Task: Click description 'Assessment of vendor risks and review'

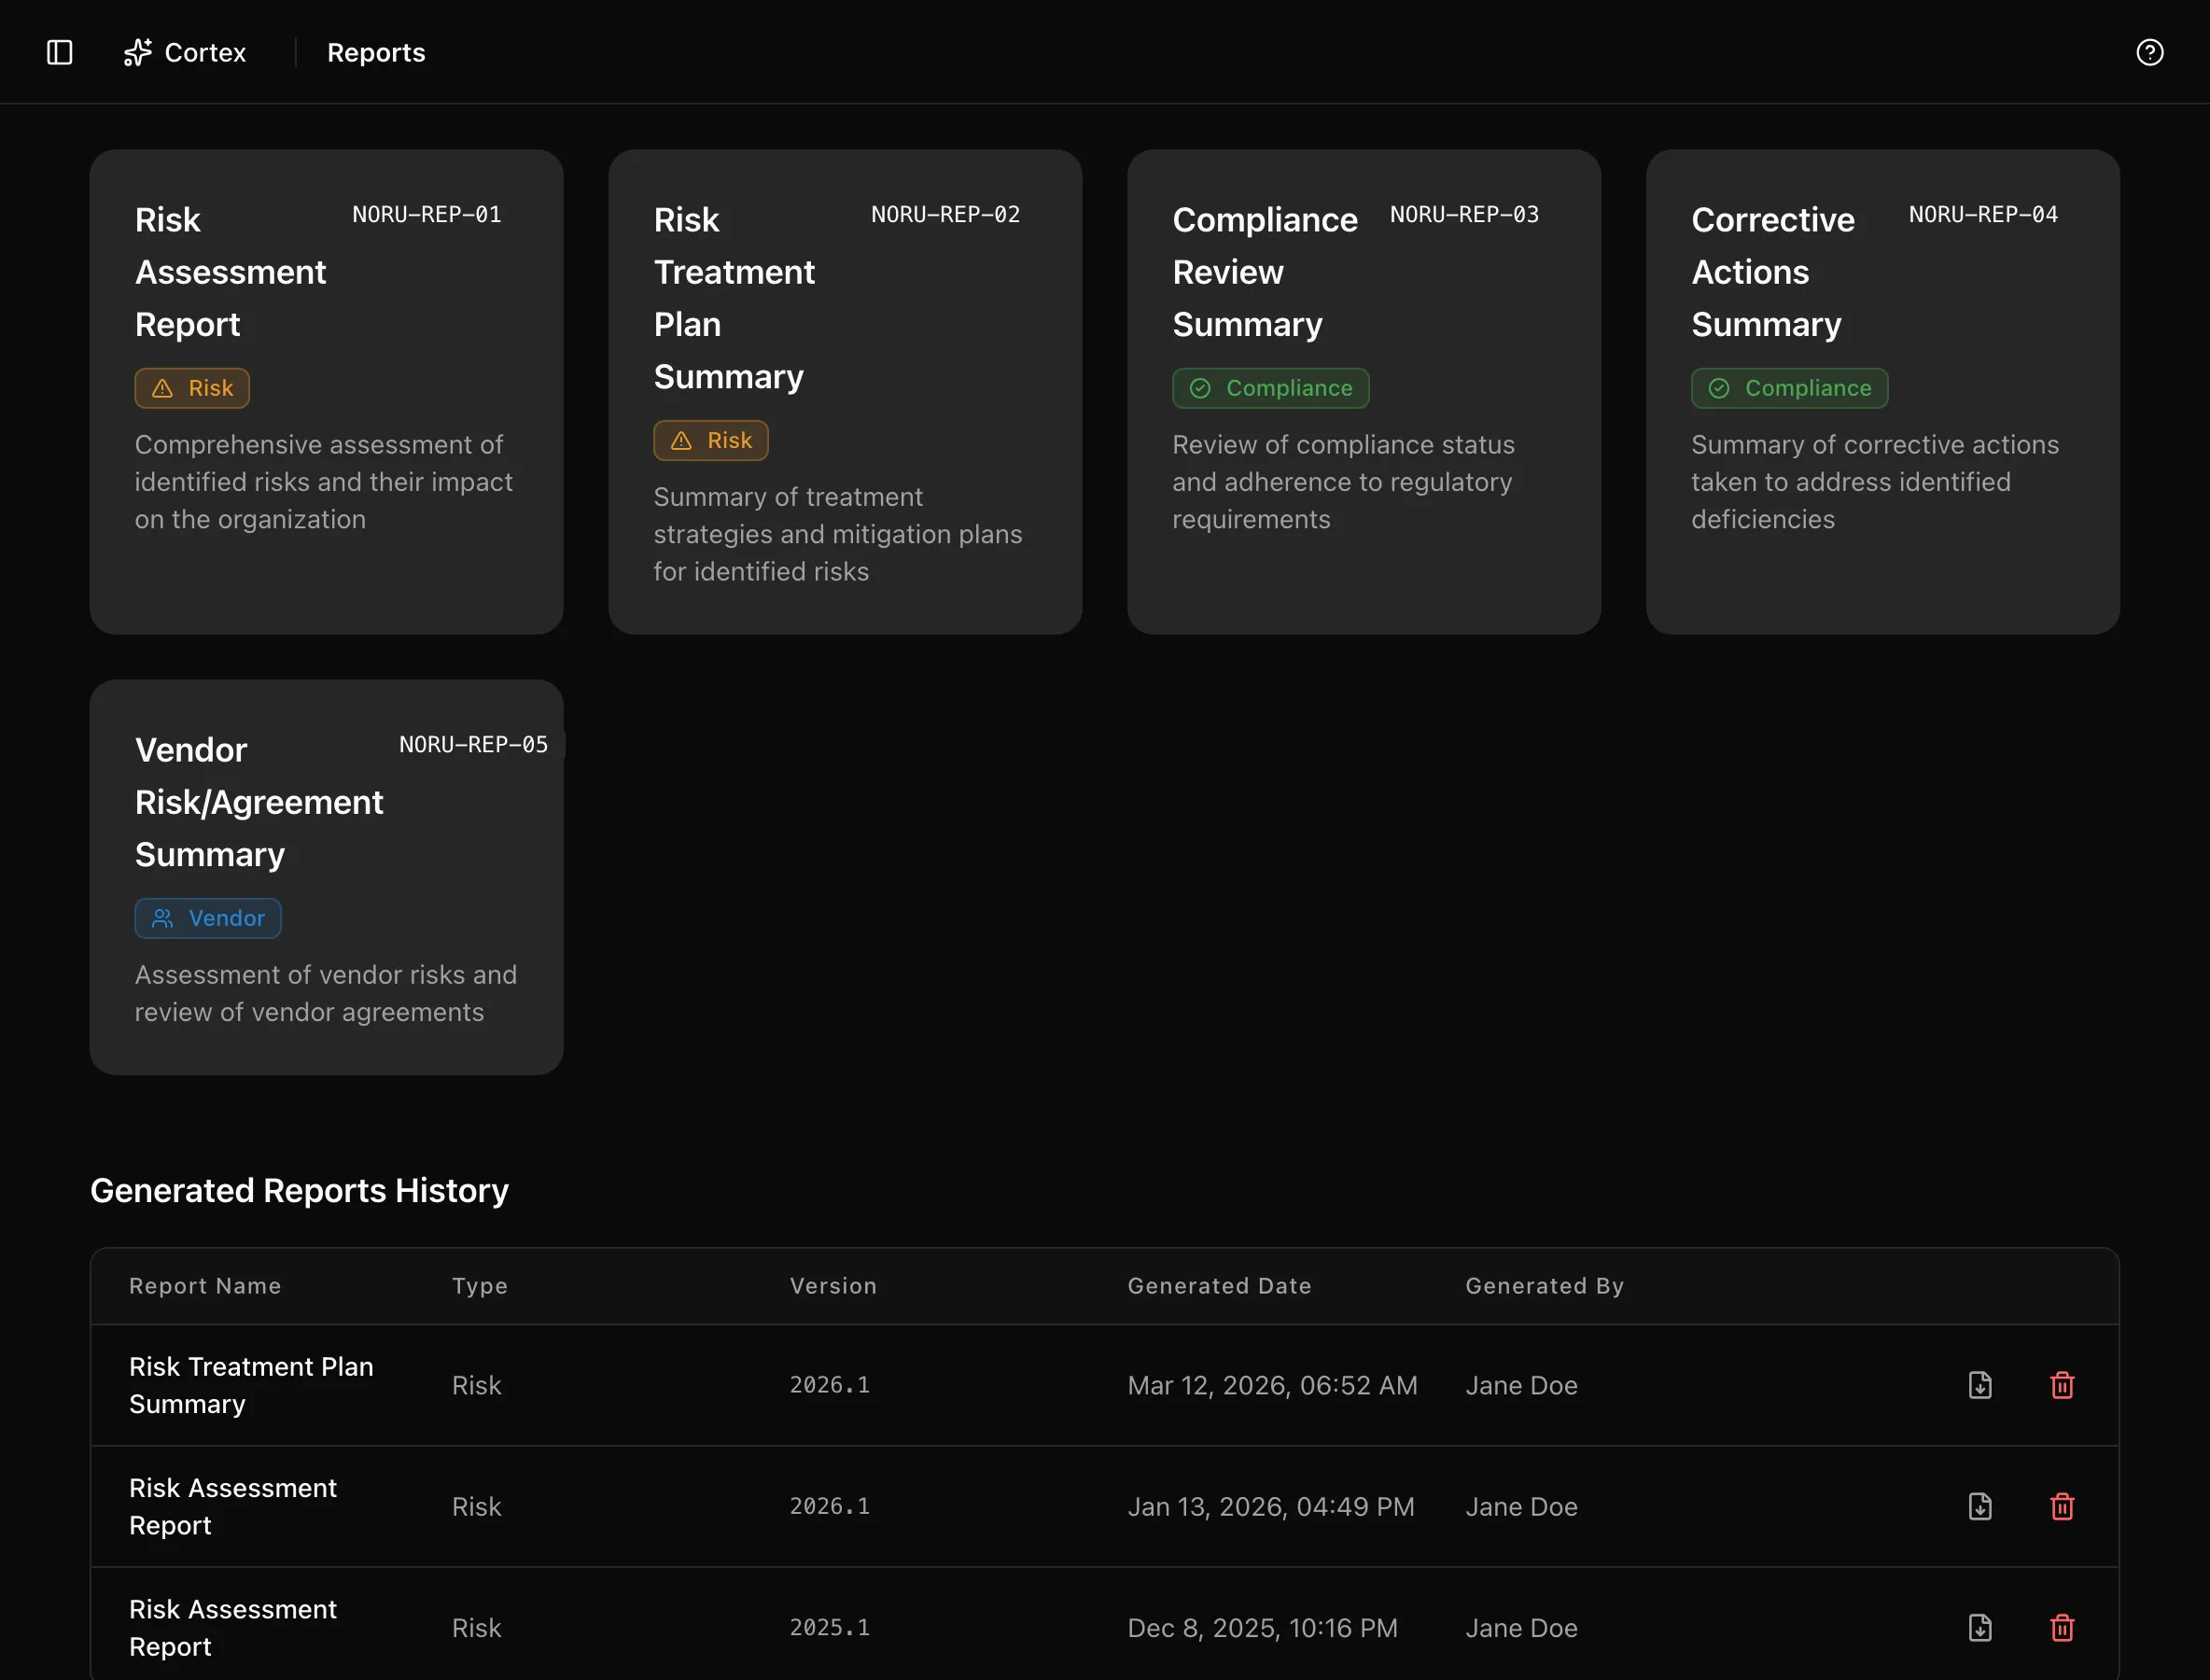Action: coord(326,993)
